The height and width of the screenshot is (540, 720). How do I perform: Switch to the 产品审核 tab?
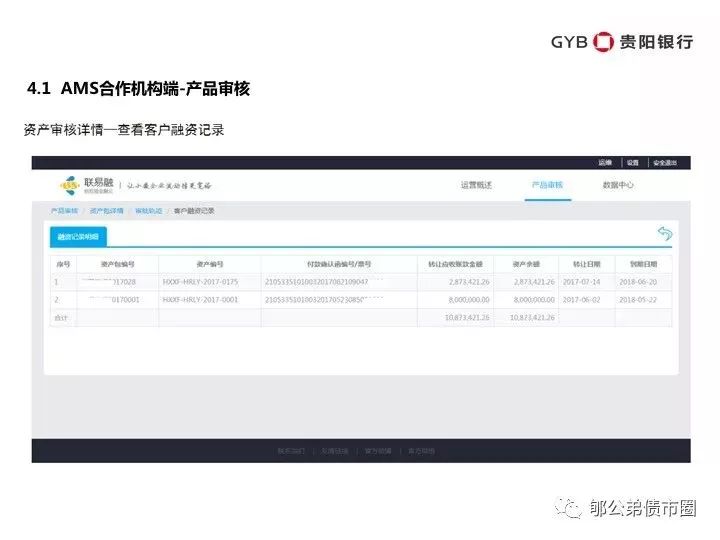point(547,185)
